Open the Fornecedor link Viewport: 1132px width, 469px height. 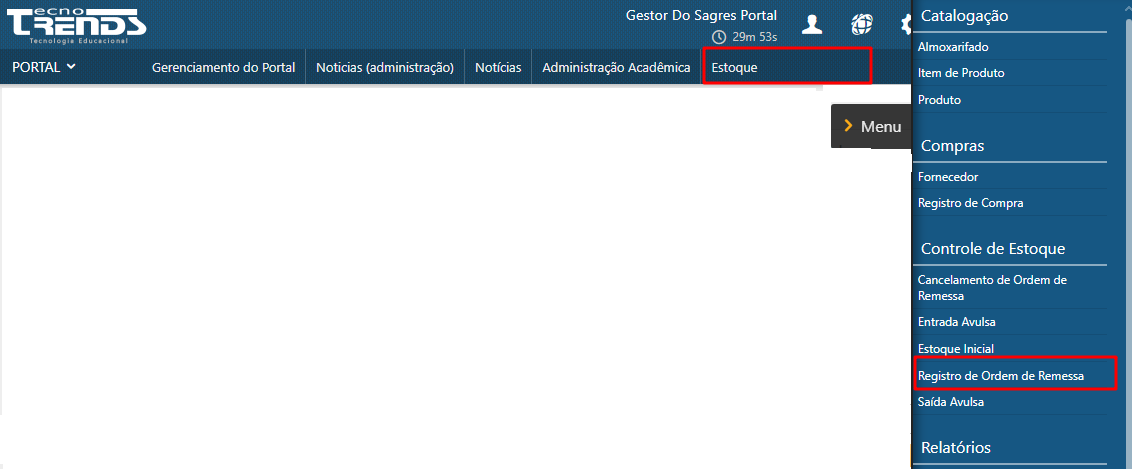(948, 177)
